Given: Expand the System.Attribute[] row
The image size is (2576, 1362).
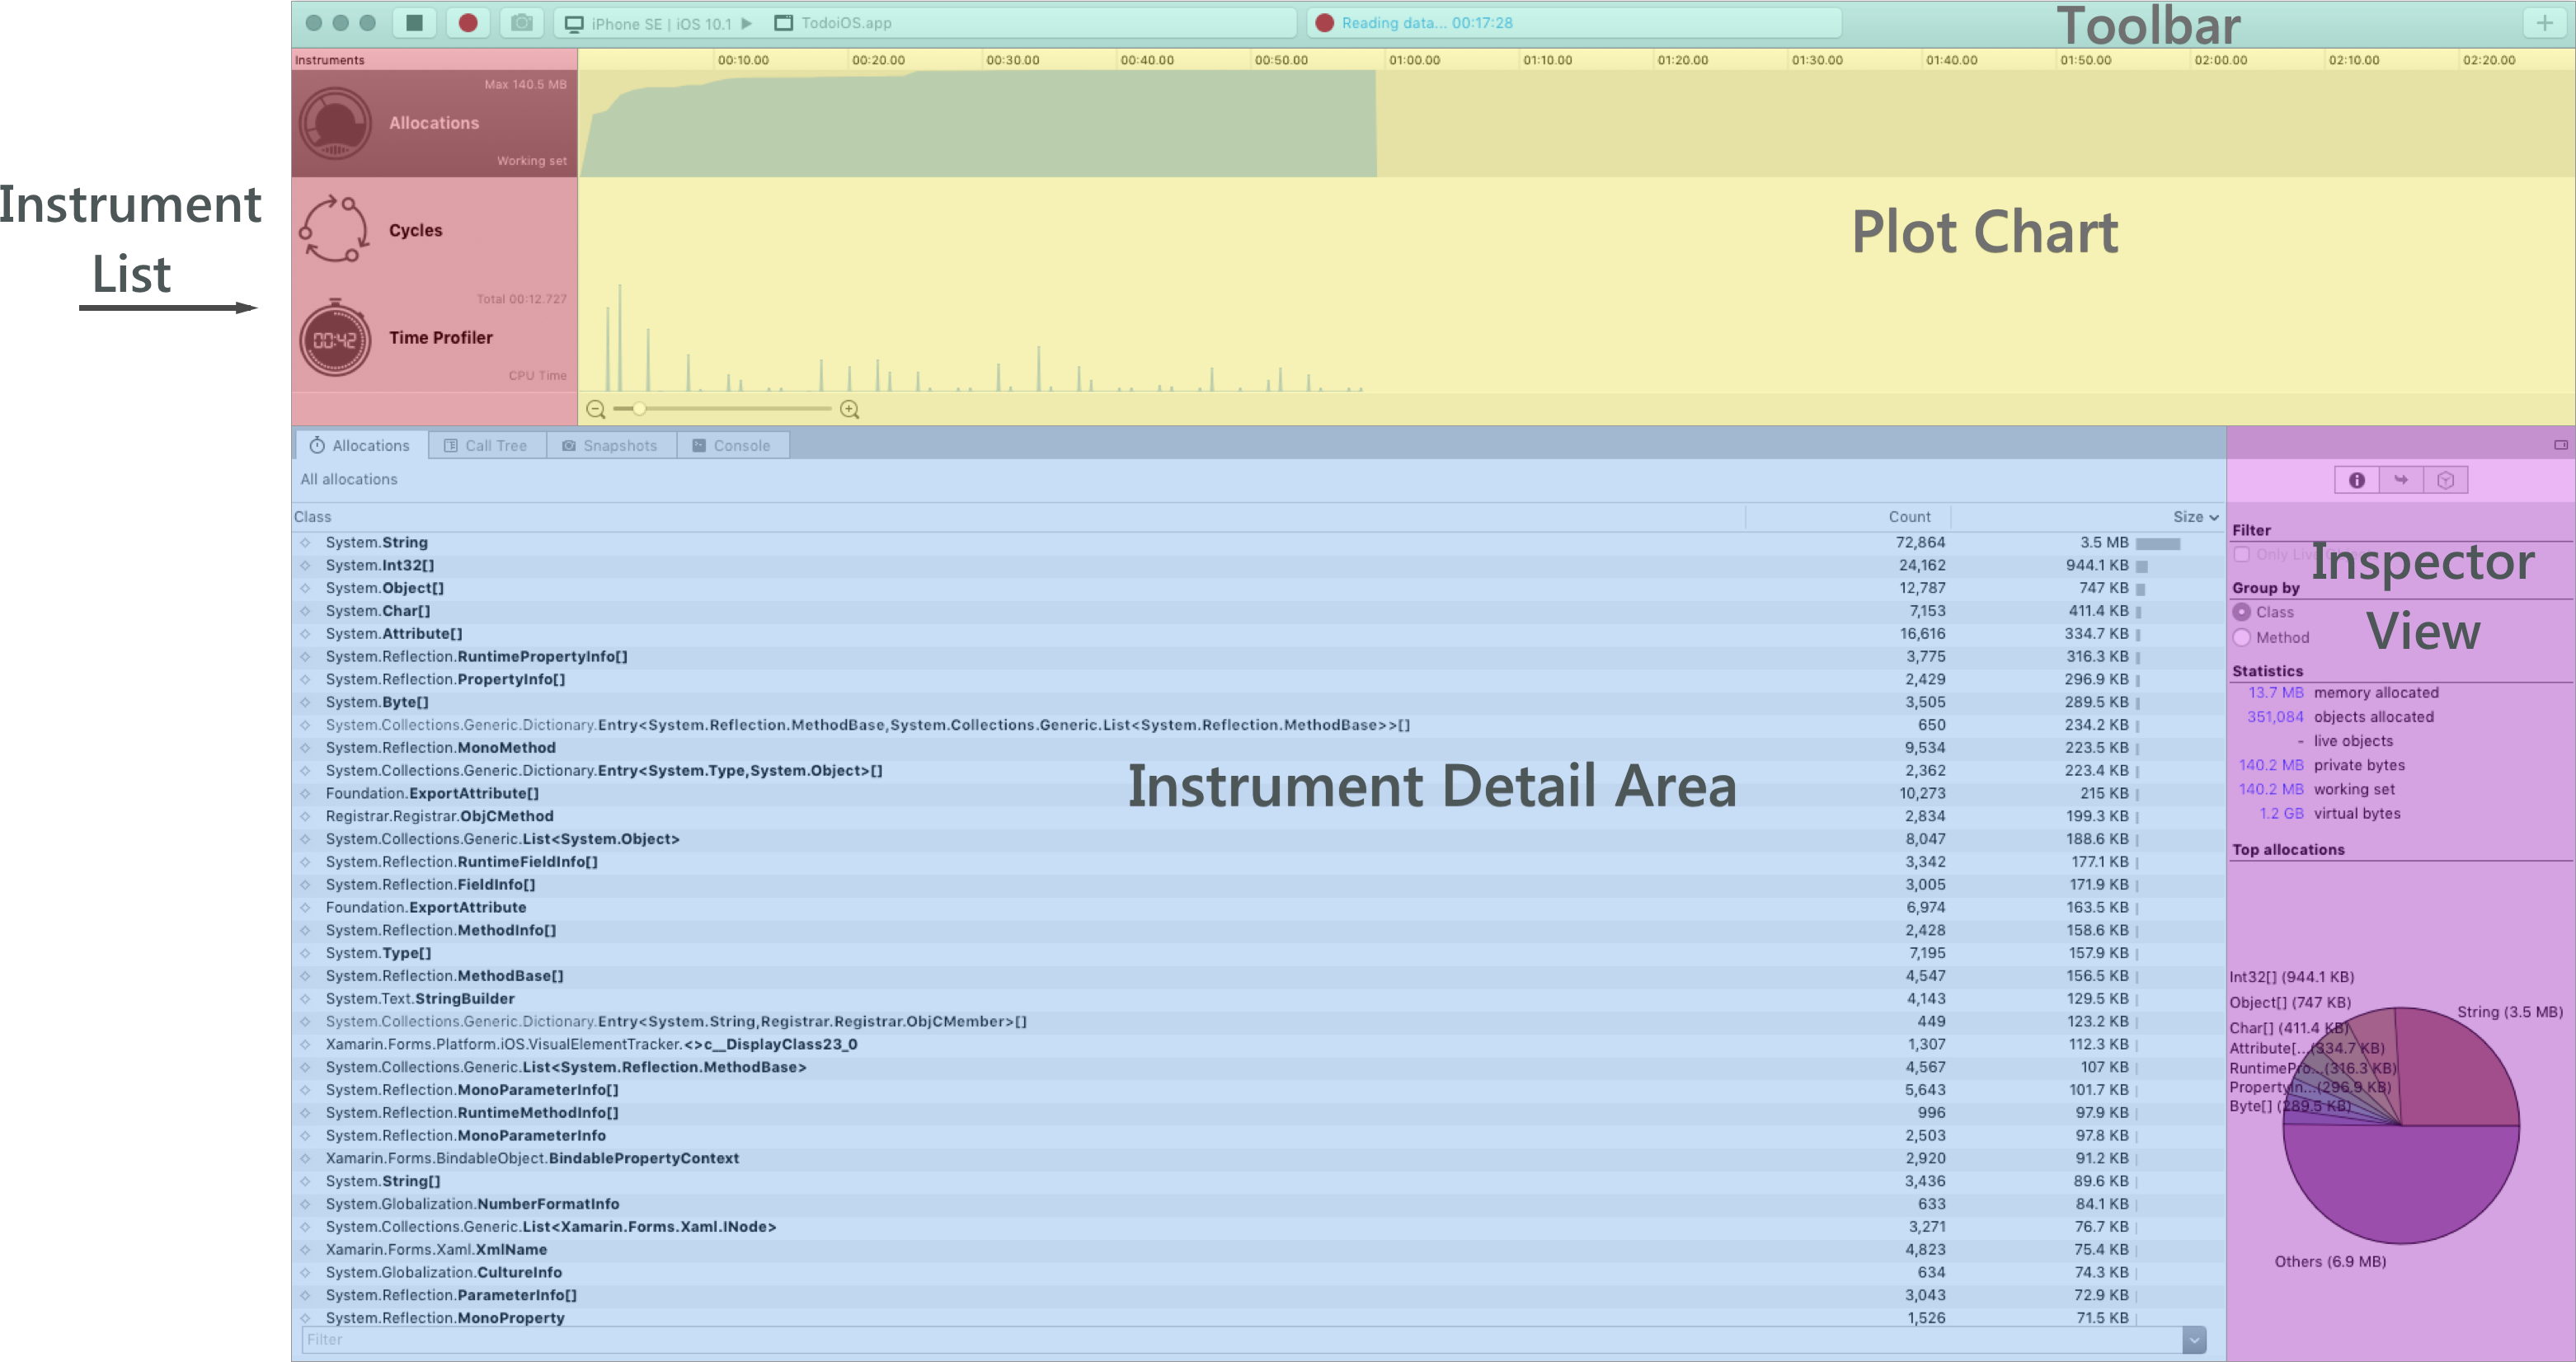Looking at the screenshot, I should 305,634.
